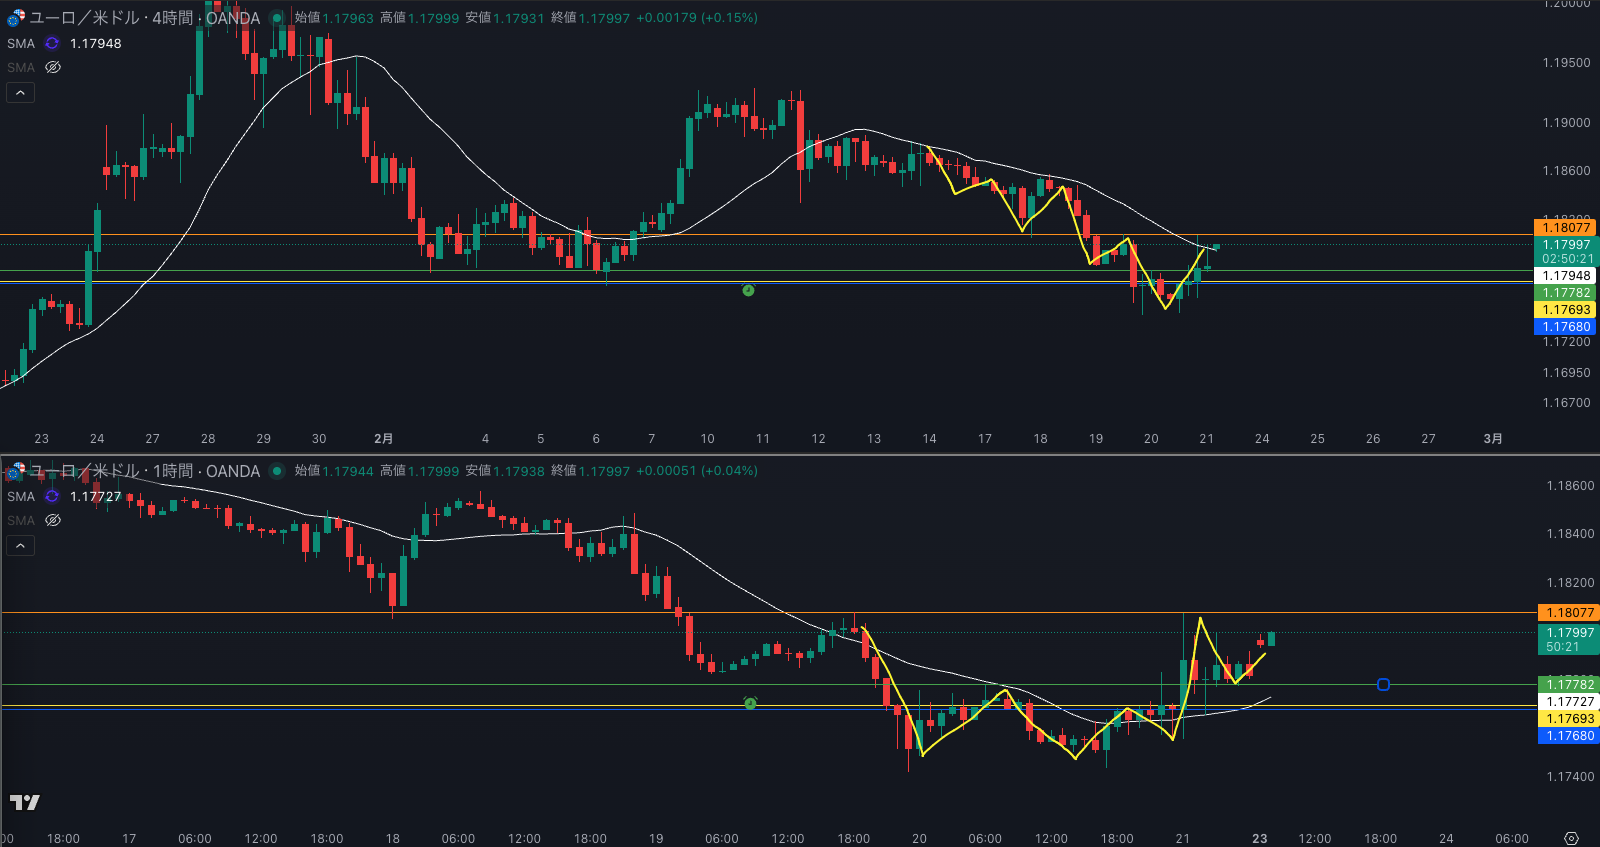This screenshot has width=1600, height=847.
Task: Click the purple SMA refresh icon in 4-hour chart
Action: point(52,43)
